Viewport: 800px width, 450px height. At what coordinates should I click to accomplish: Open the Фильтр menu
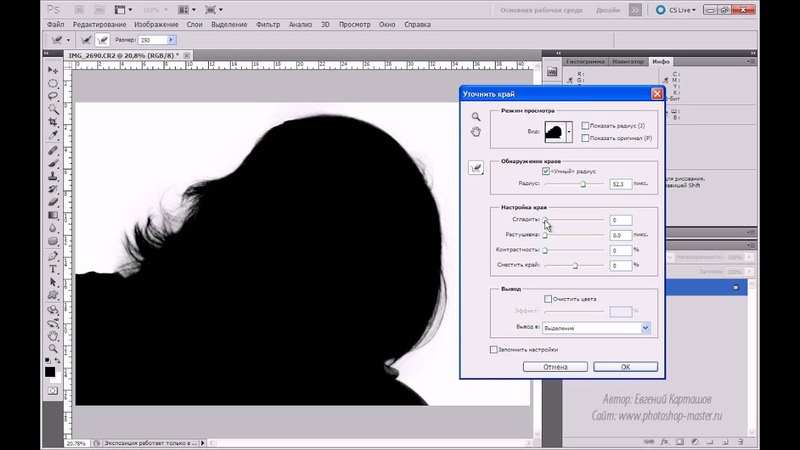click(x=268, y=22)
